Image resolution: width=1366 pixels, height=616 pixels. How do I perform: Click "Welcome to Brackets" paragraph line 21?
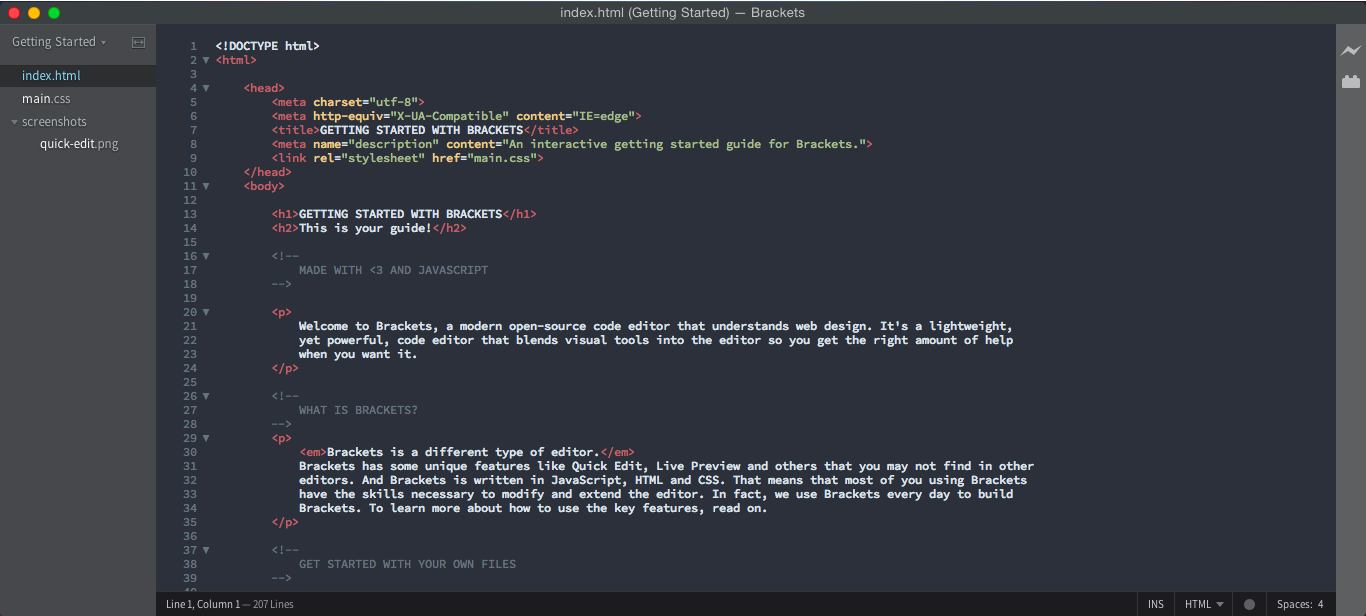[656, 326]
